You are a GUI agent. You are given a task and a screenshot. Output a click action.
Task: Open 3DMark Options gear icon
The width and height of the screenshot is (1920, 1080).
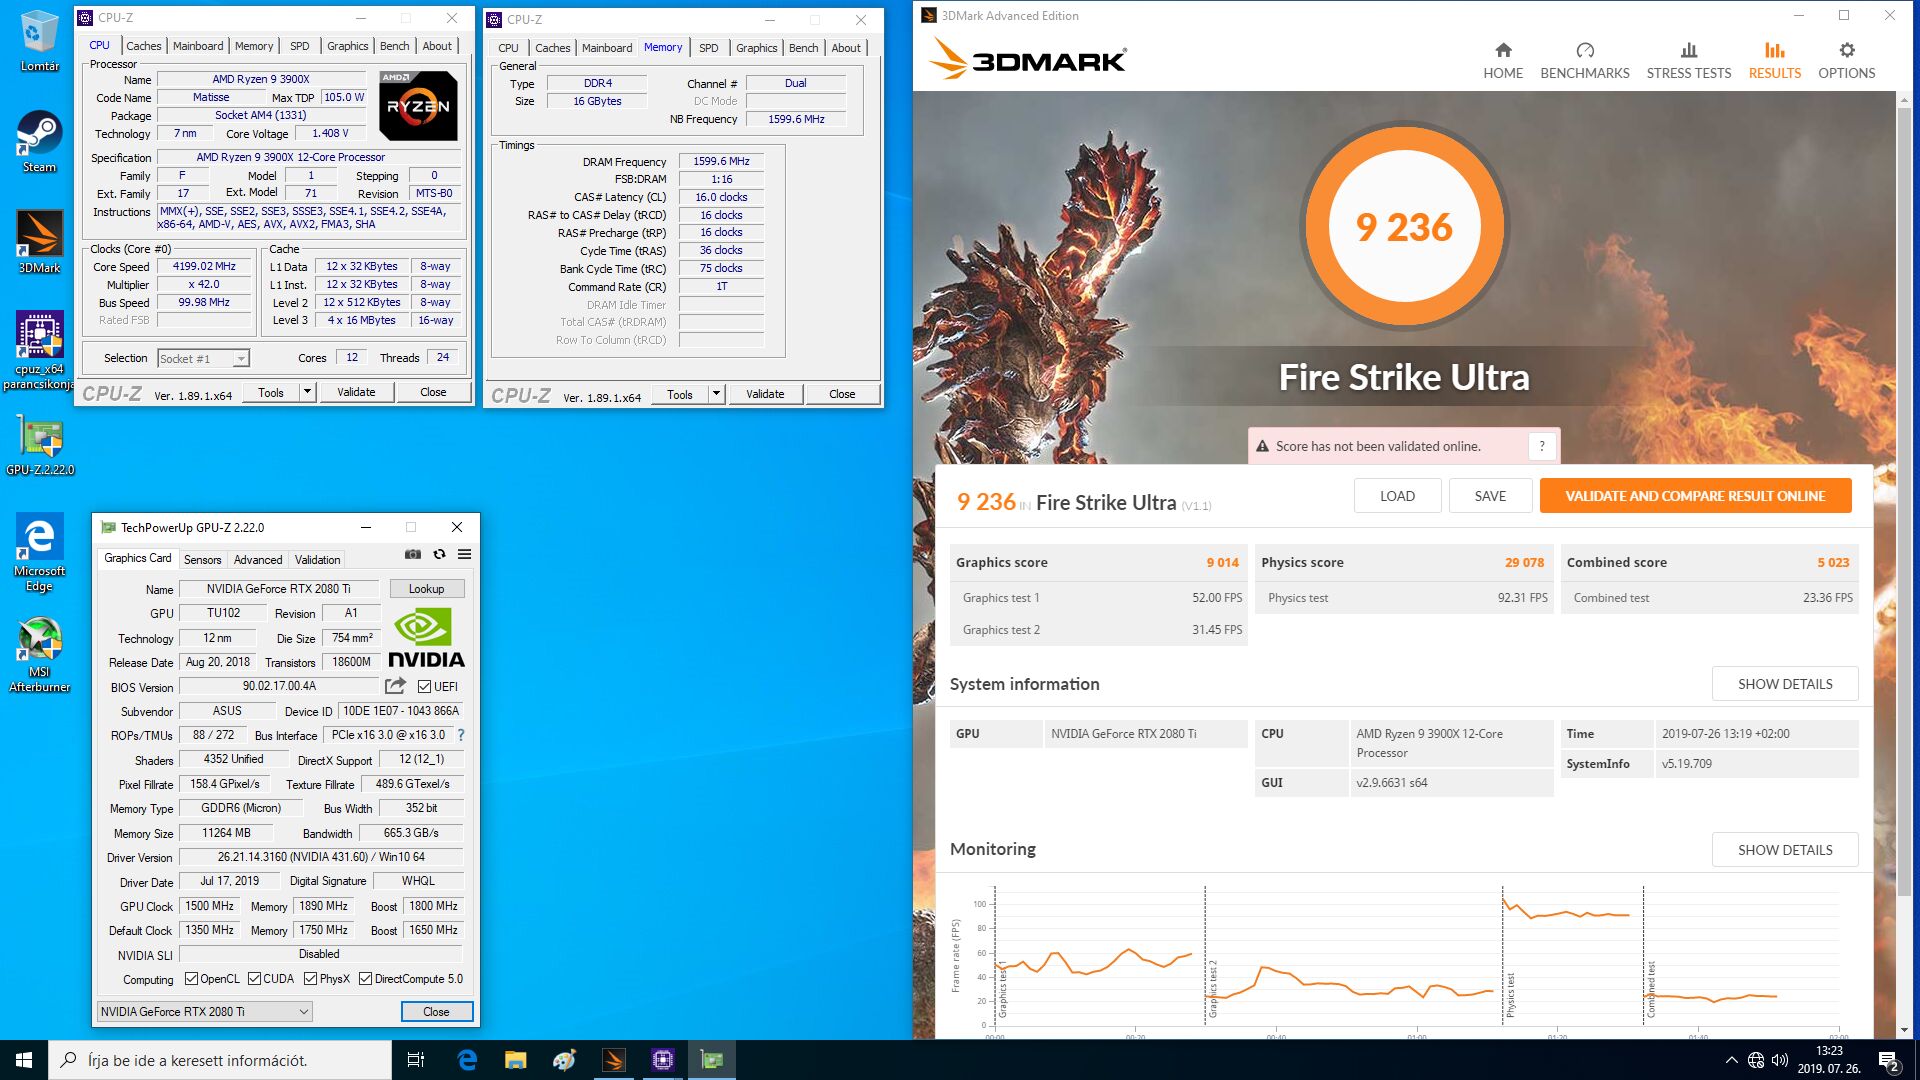point(1846,51)
